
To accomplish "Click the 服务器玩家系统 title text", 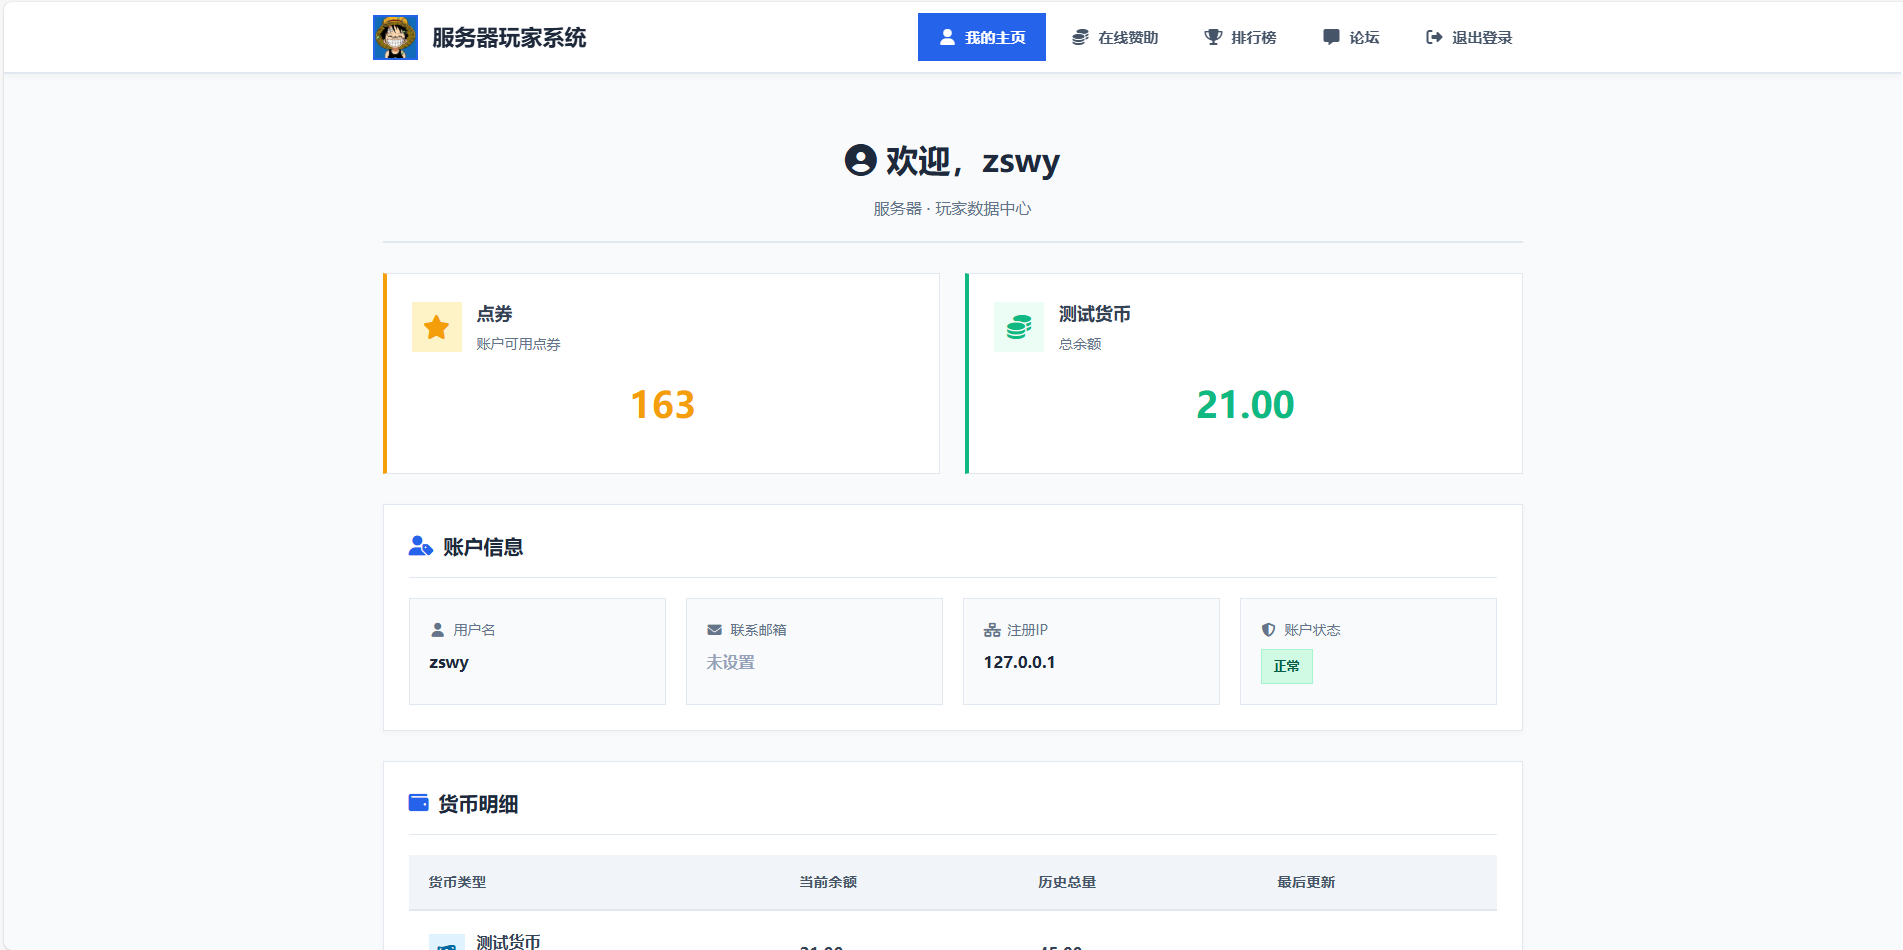I will 508,37.
